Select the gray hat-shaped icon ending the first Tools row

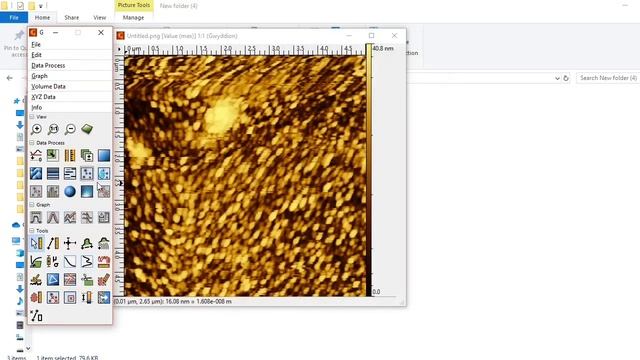tap(104, 244)
